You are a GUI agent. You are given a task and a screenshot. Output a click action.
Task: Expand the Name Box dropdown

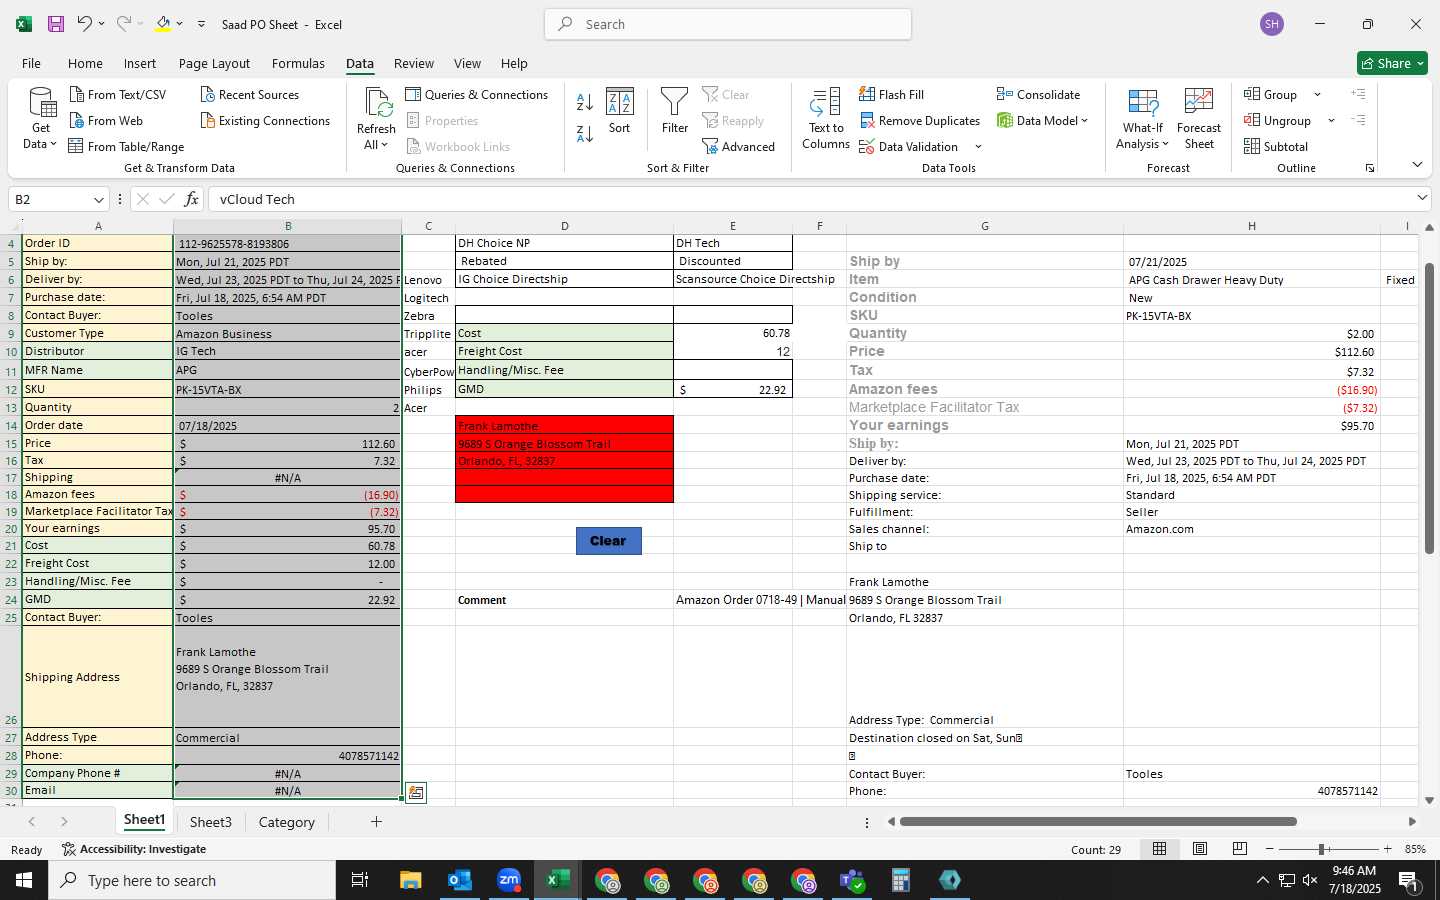[98, 199]
